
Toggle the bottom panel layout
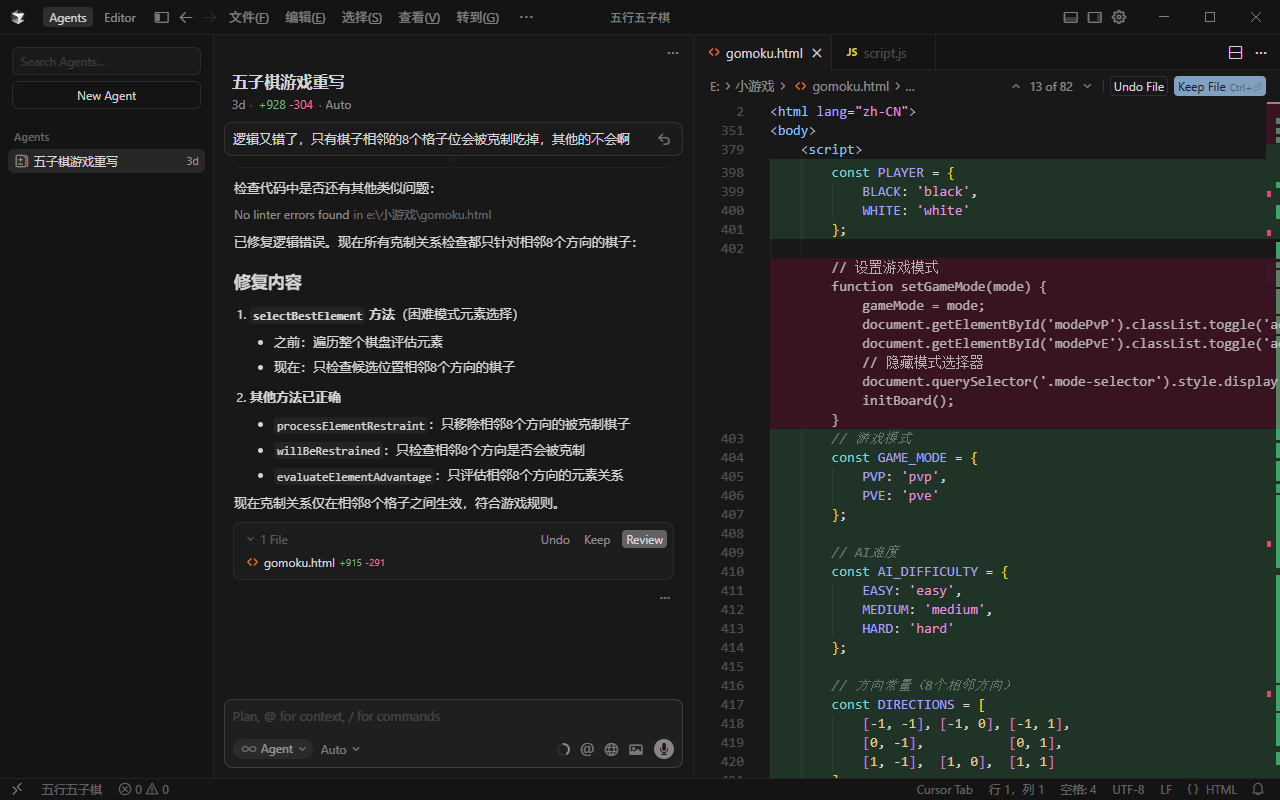pyautogui.click(x=1070, y=17)
